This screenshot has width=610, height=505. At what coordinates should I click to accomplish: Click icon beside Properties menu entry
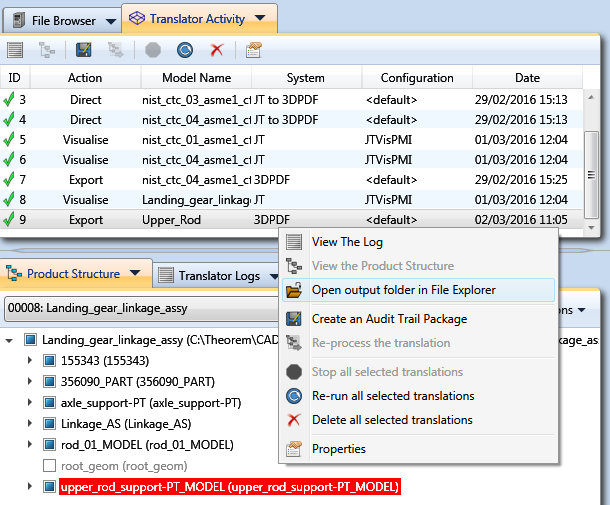tap(294, 449)
